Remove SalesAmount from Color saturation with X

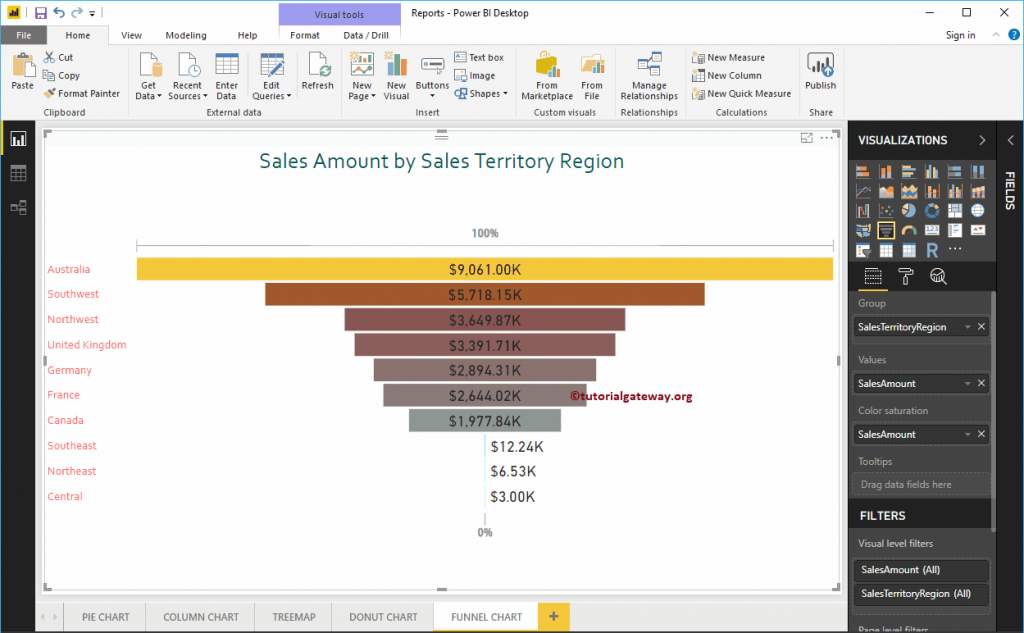coord(984,434)
